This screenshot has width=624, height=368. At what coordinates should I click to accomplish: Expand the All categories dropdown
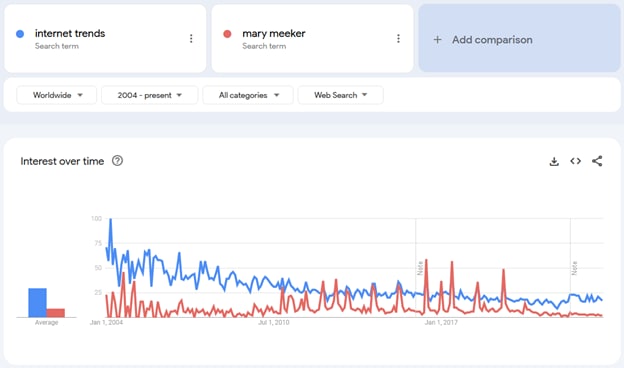(x=248, y=95)
